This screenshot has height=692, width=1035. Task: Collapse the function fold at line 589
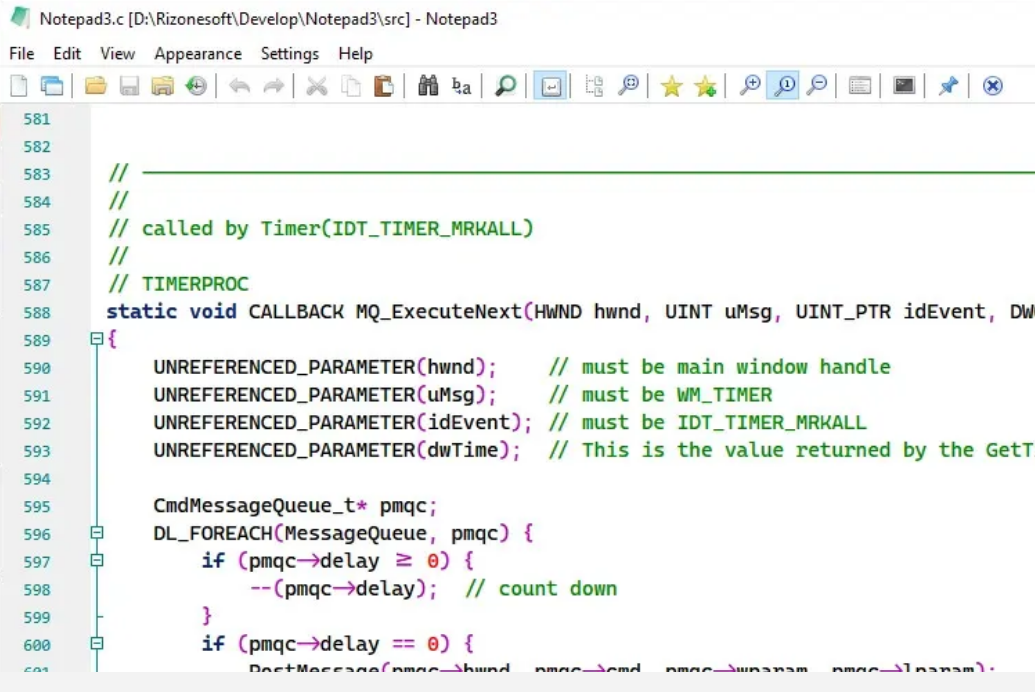[x=96, y=338]
